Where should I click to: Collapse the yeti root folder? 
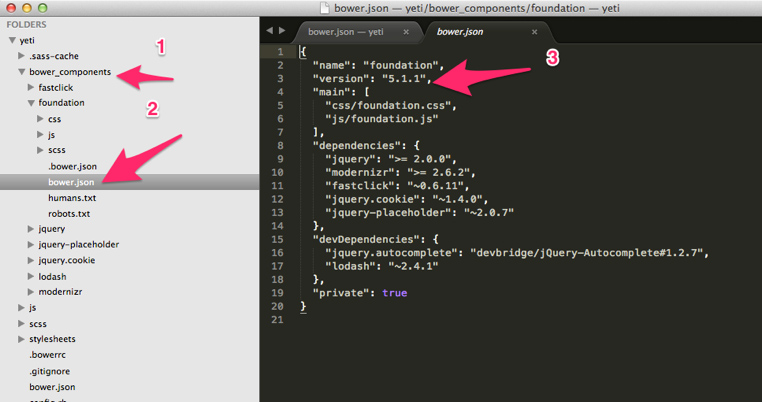pyautogui.click(x=13, y=40)
